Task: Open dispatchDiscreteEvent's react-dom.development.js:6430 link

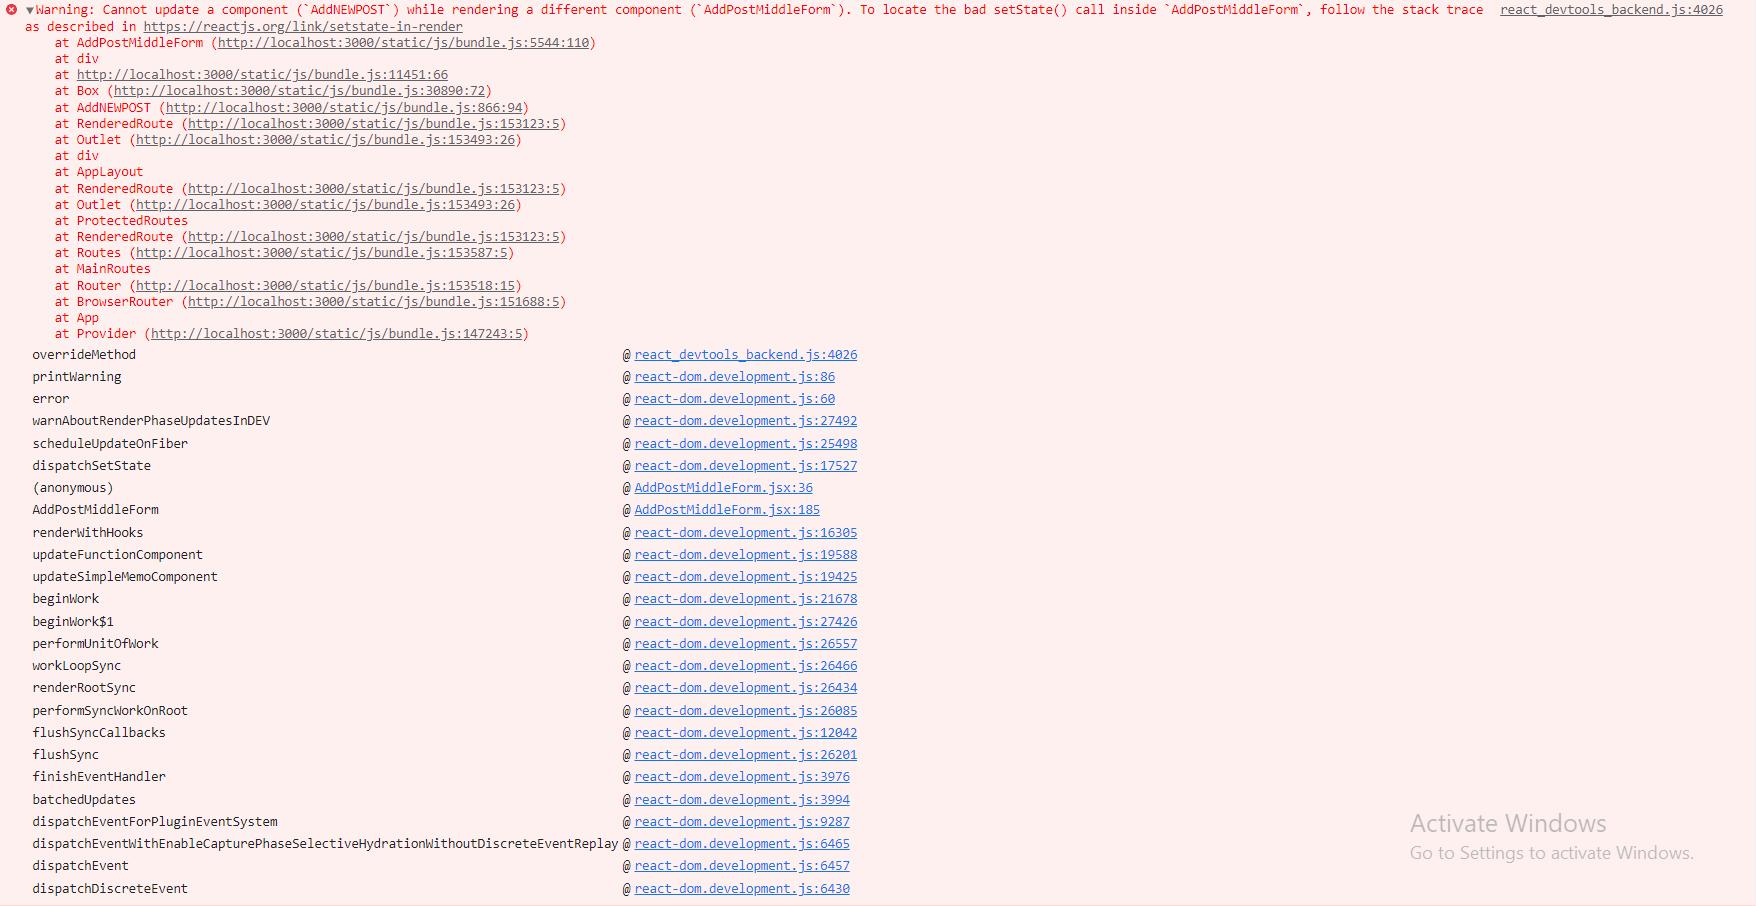Action: coord(742,889)
